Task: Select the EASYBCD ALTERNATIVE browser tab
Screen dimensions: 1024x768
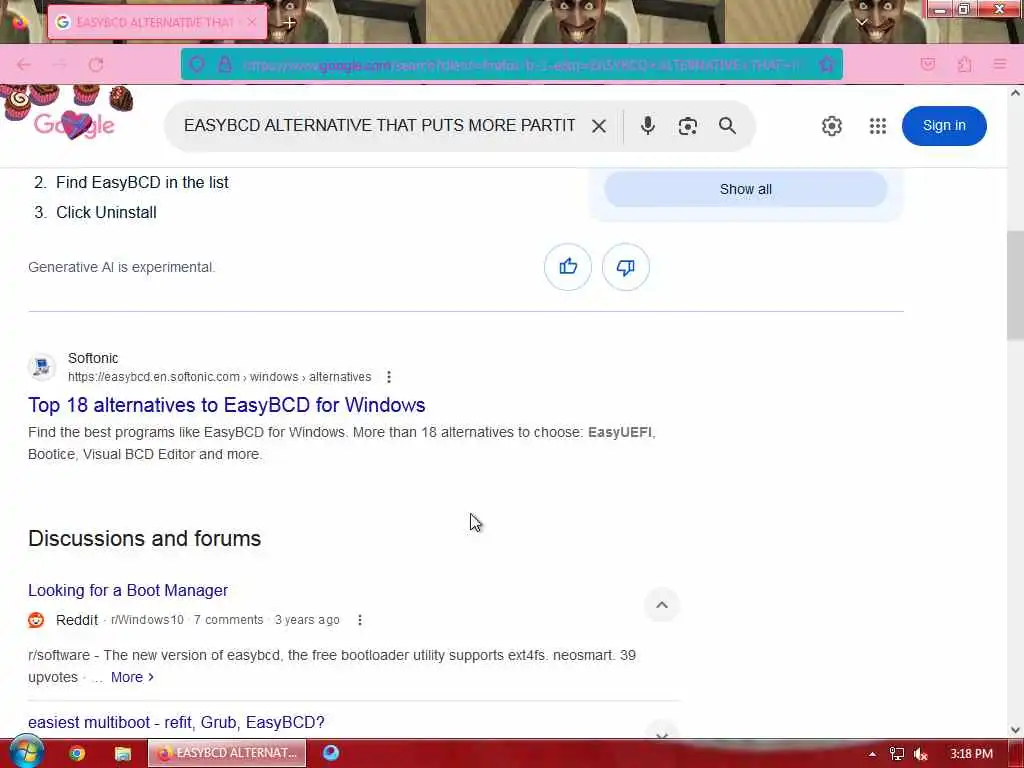Action: (x=157, y=22)
